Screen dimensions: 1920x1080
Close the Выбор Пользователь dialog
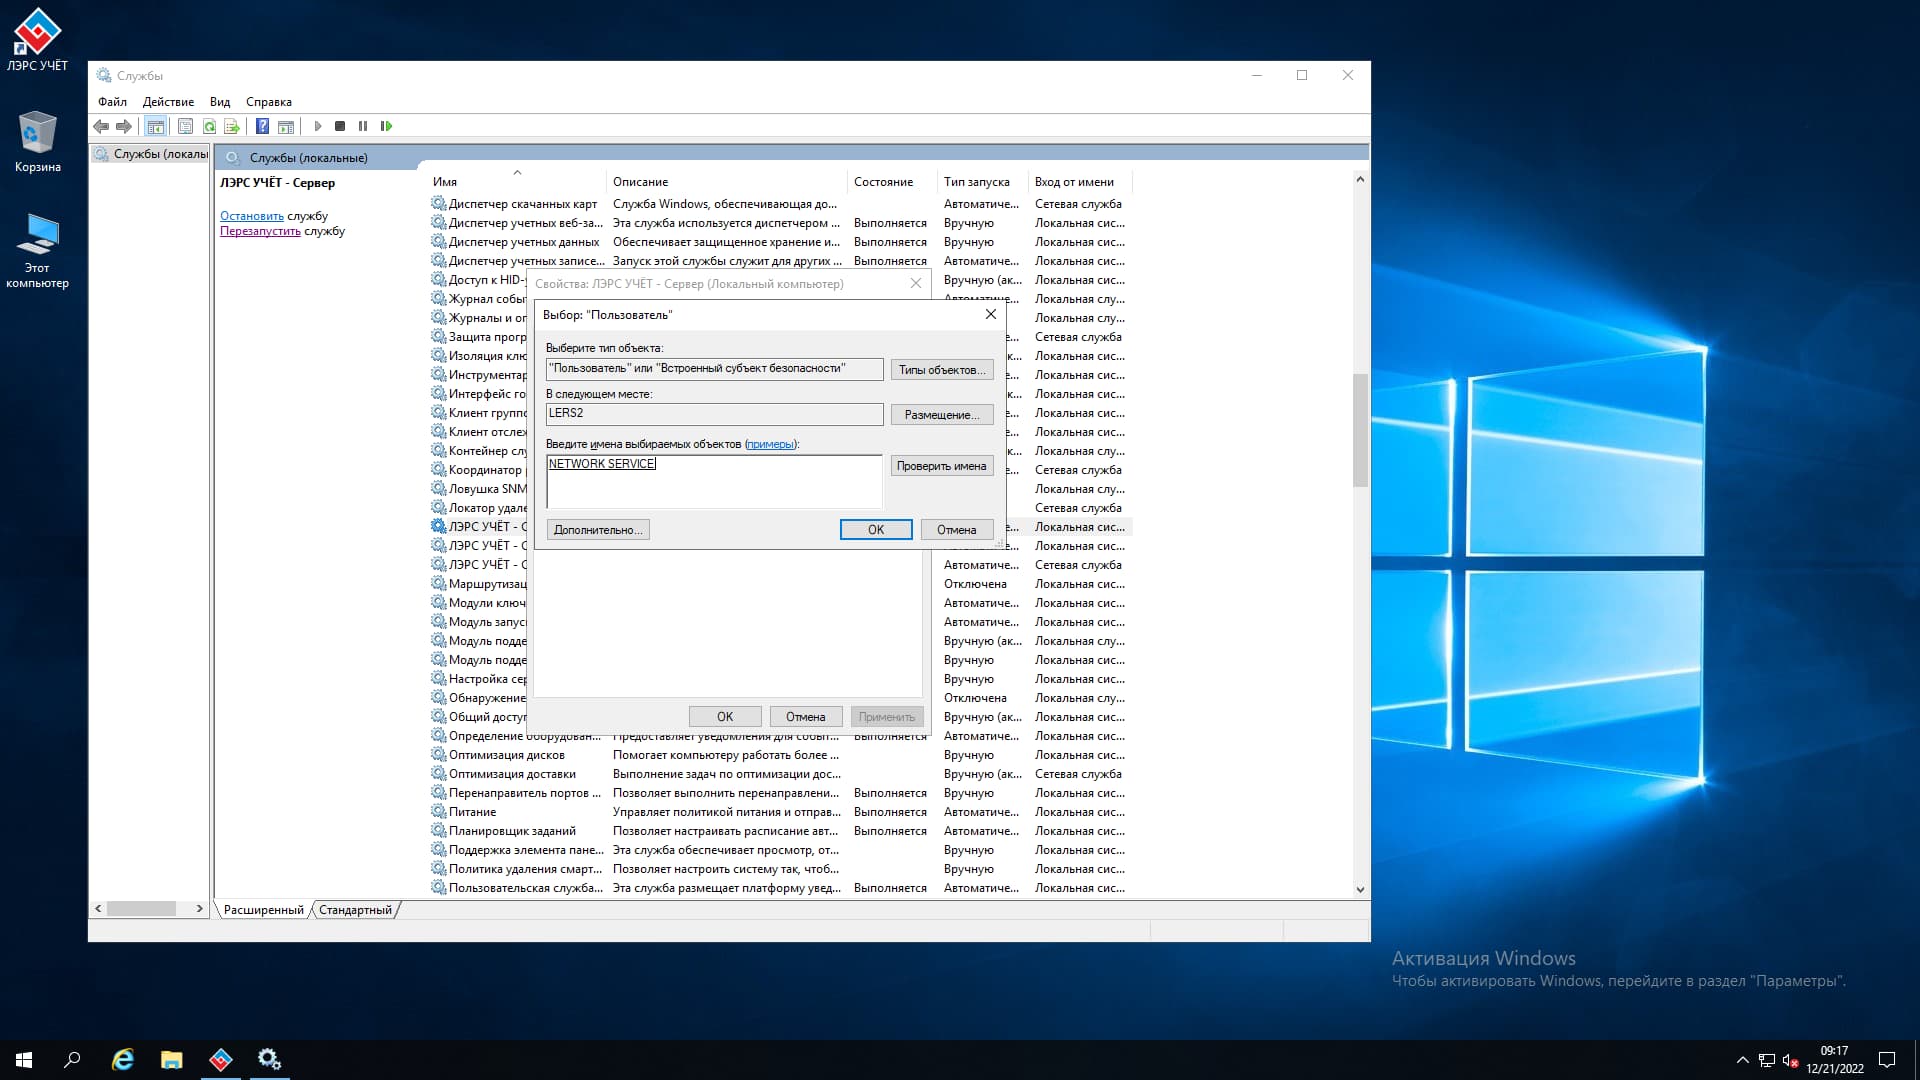coord(990,314)
